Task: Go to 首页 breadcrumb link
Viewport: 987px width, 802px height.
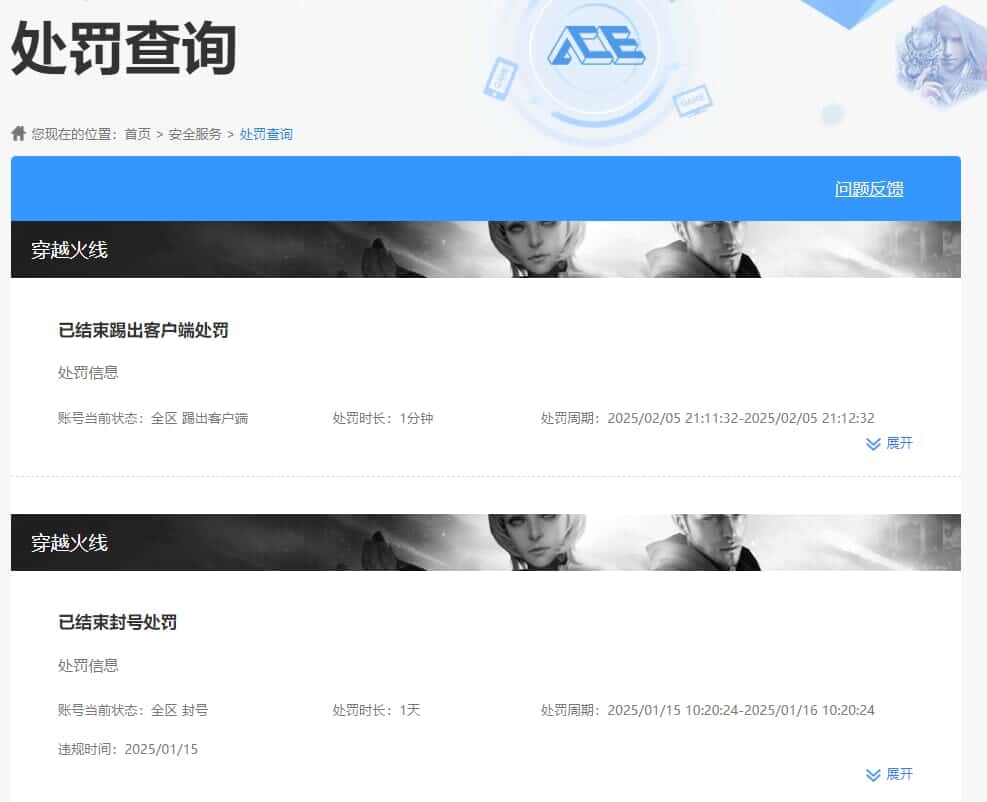Action: [x=138, y=134]
